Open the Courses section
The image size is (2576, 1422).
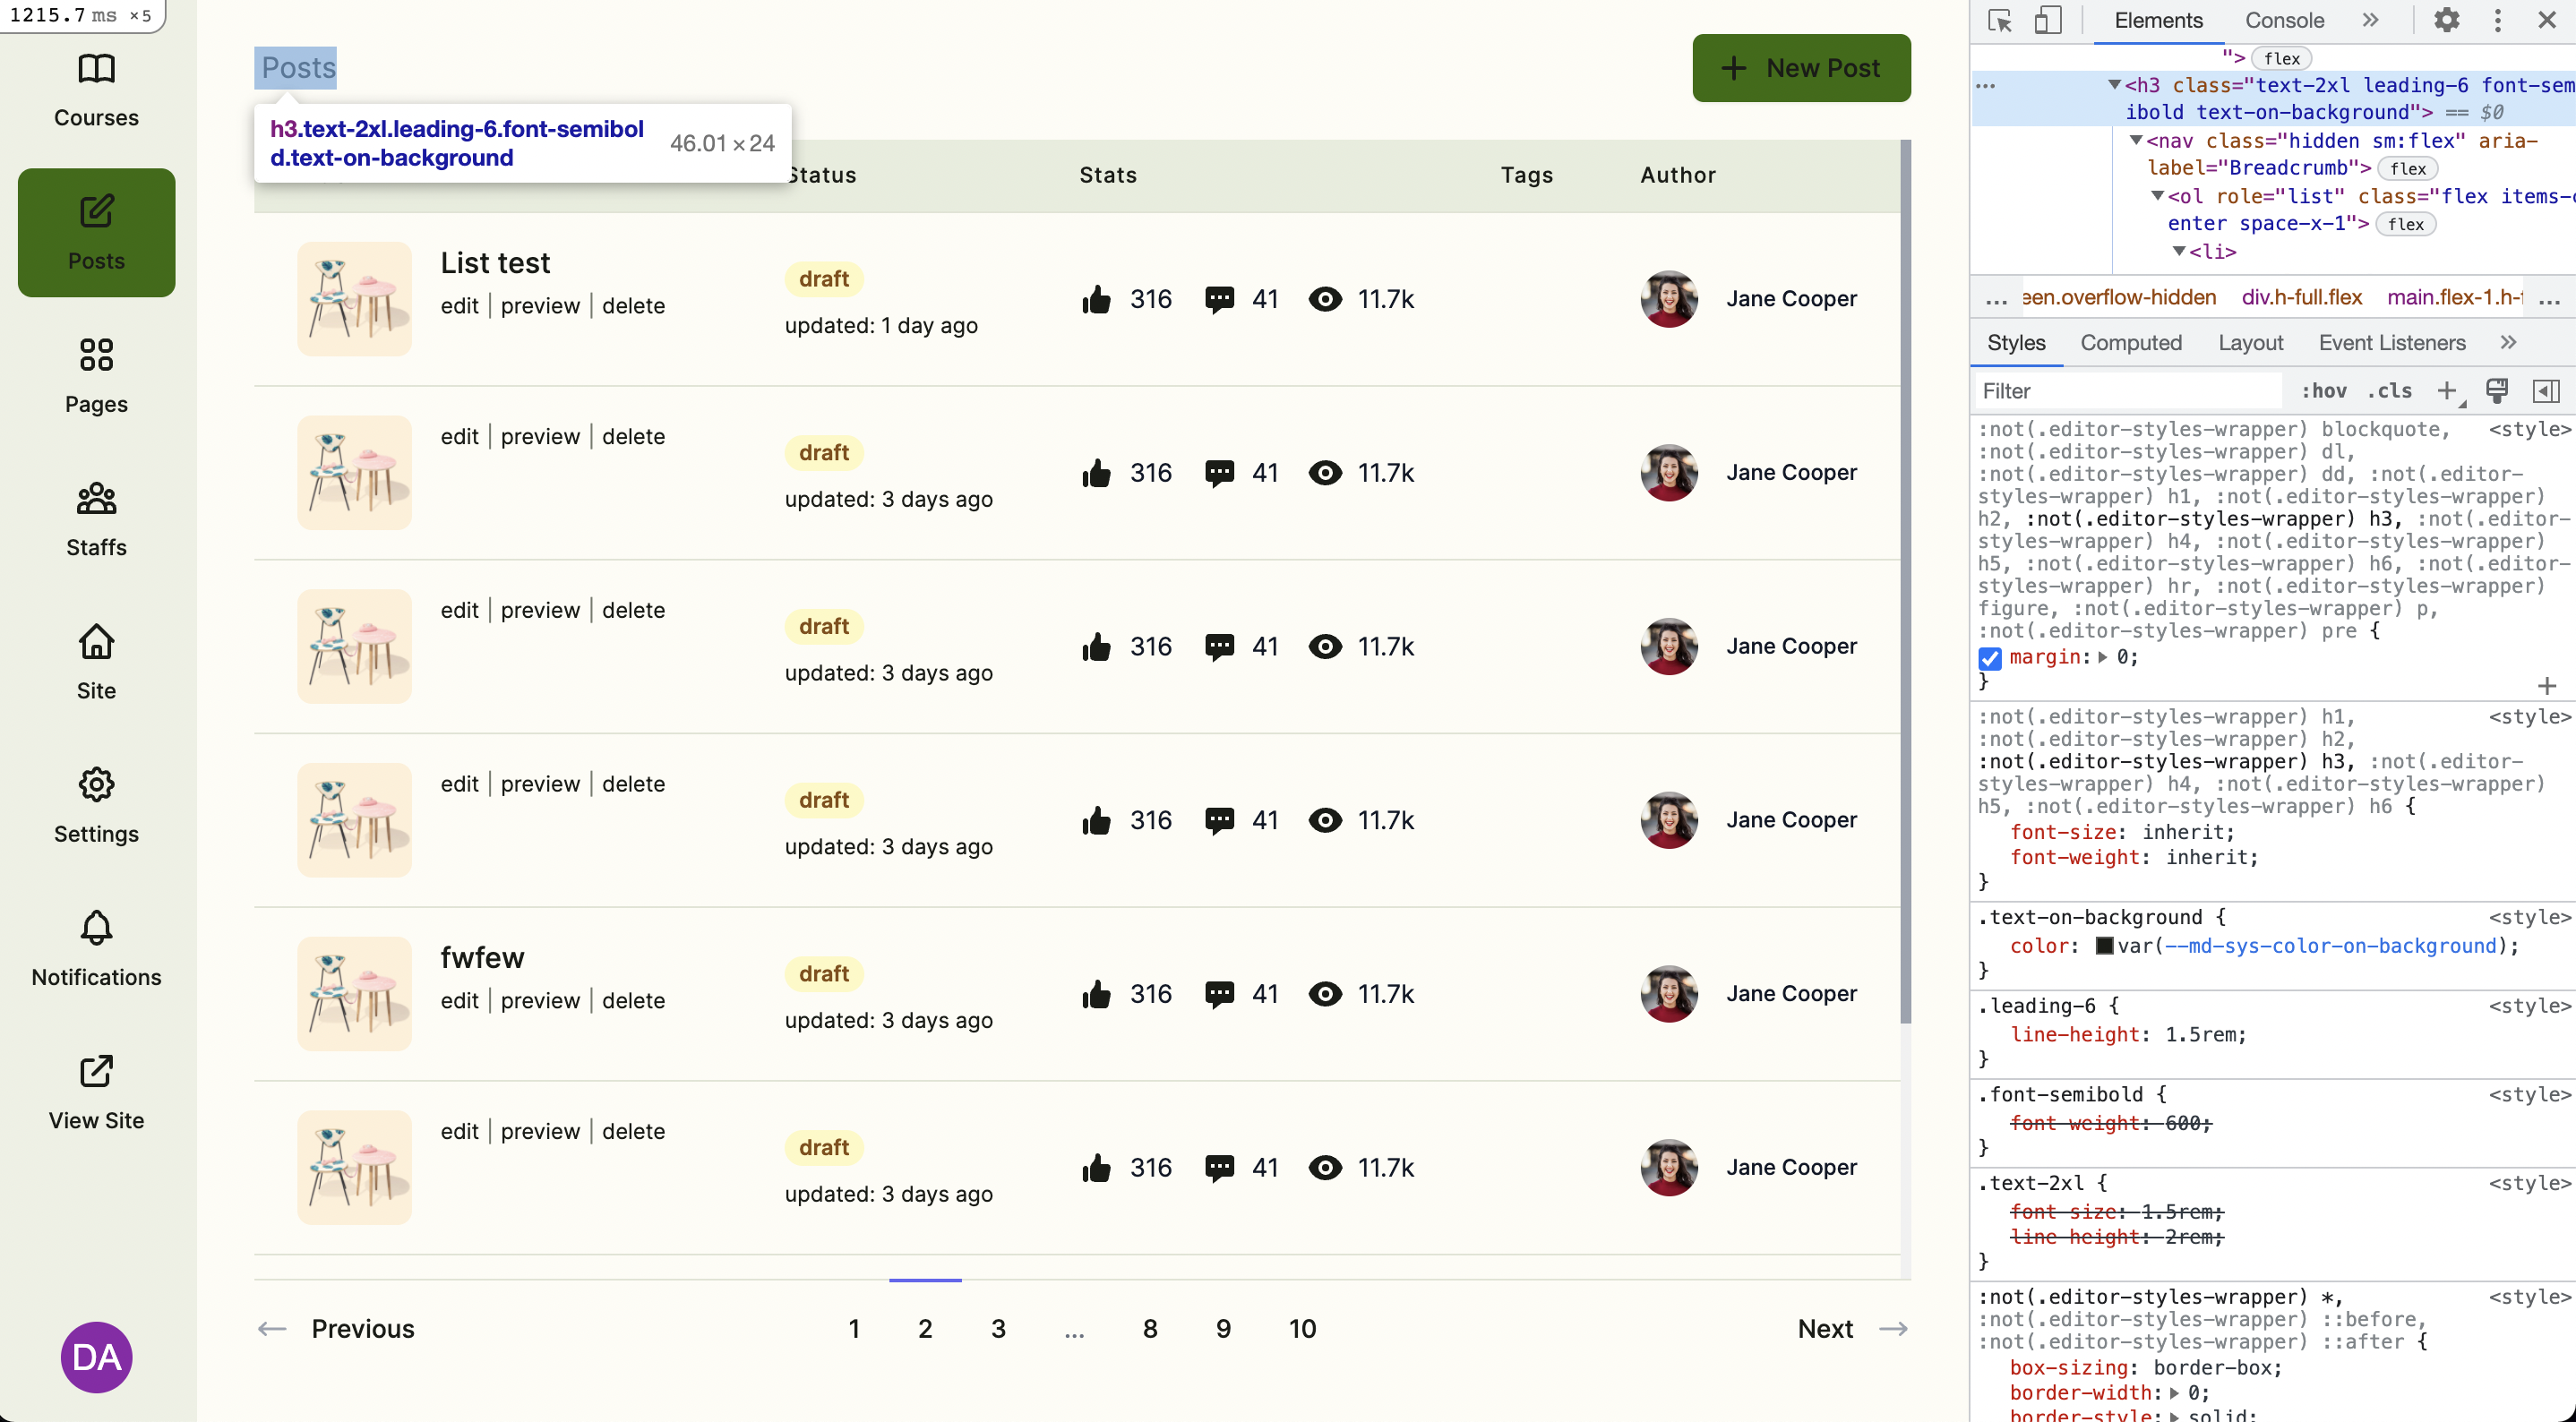(96, 90)
